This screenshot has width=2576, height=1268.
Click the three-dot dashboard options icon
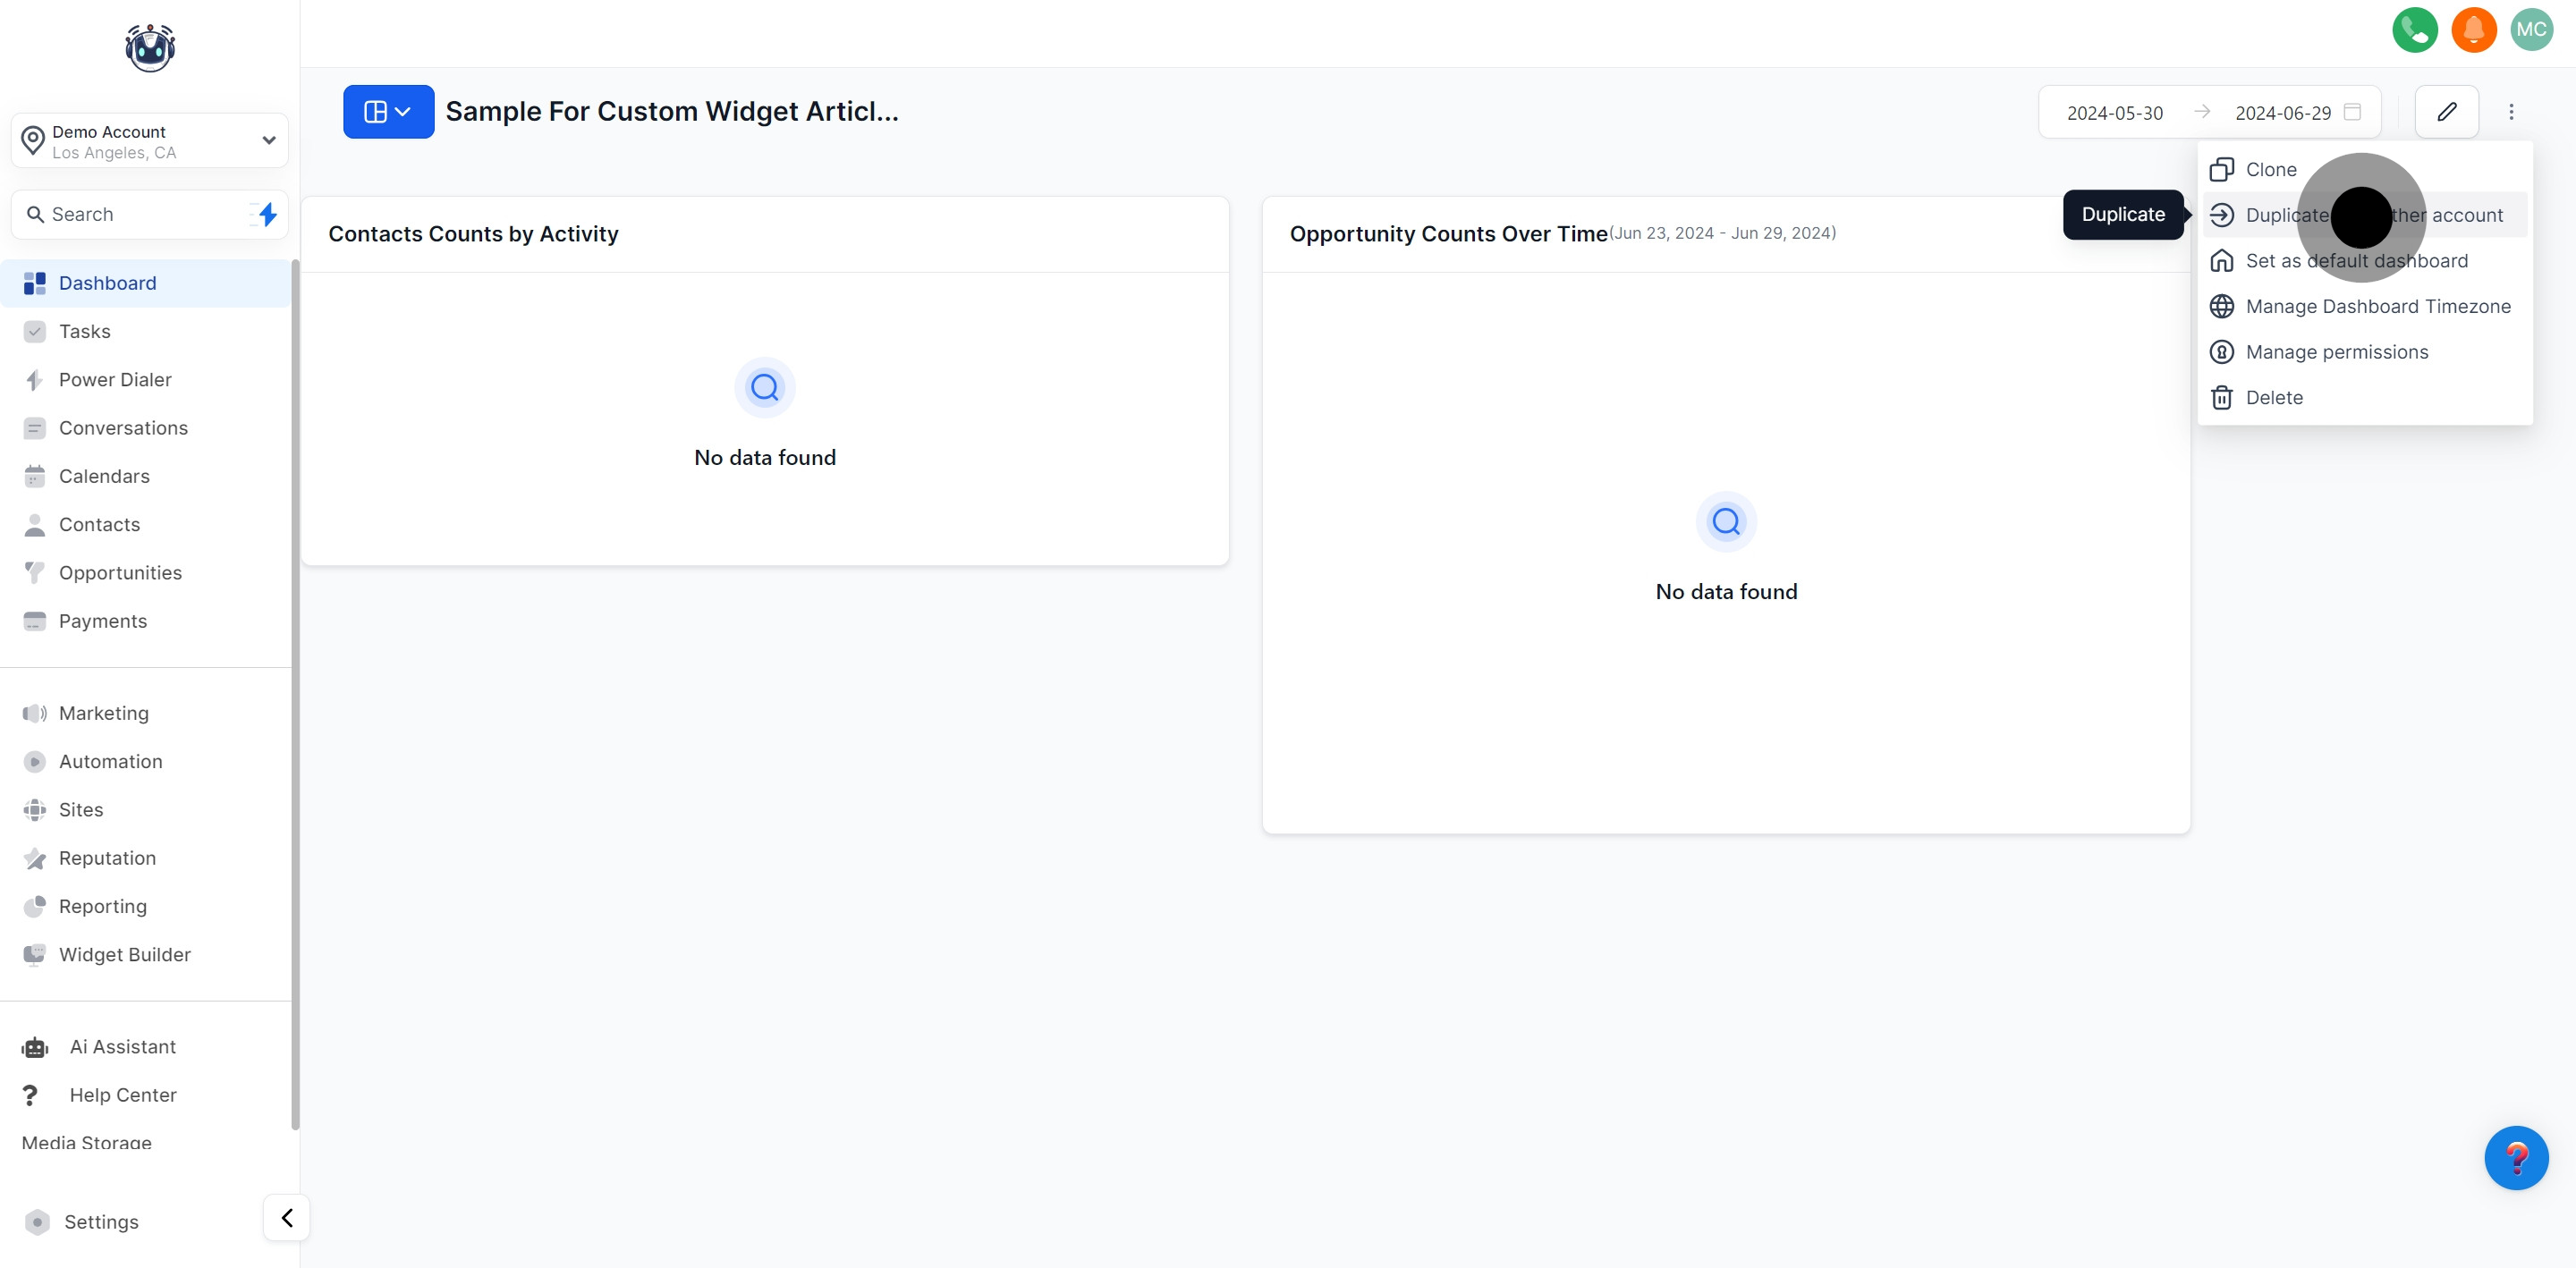[2510, 112]
